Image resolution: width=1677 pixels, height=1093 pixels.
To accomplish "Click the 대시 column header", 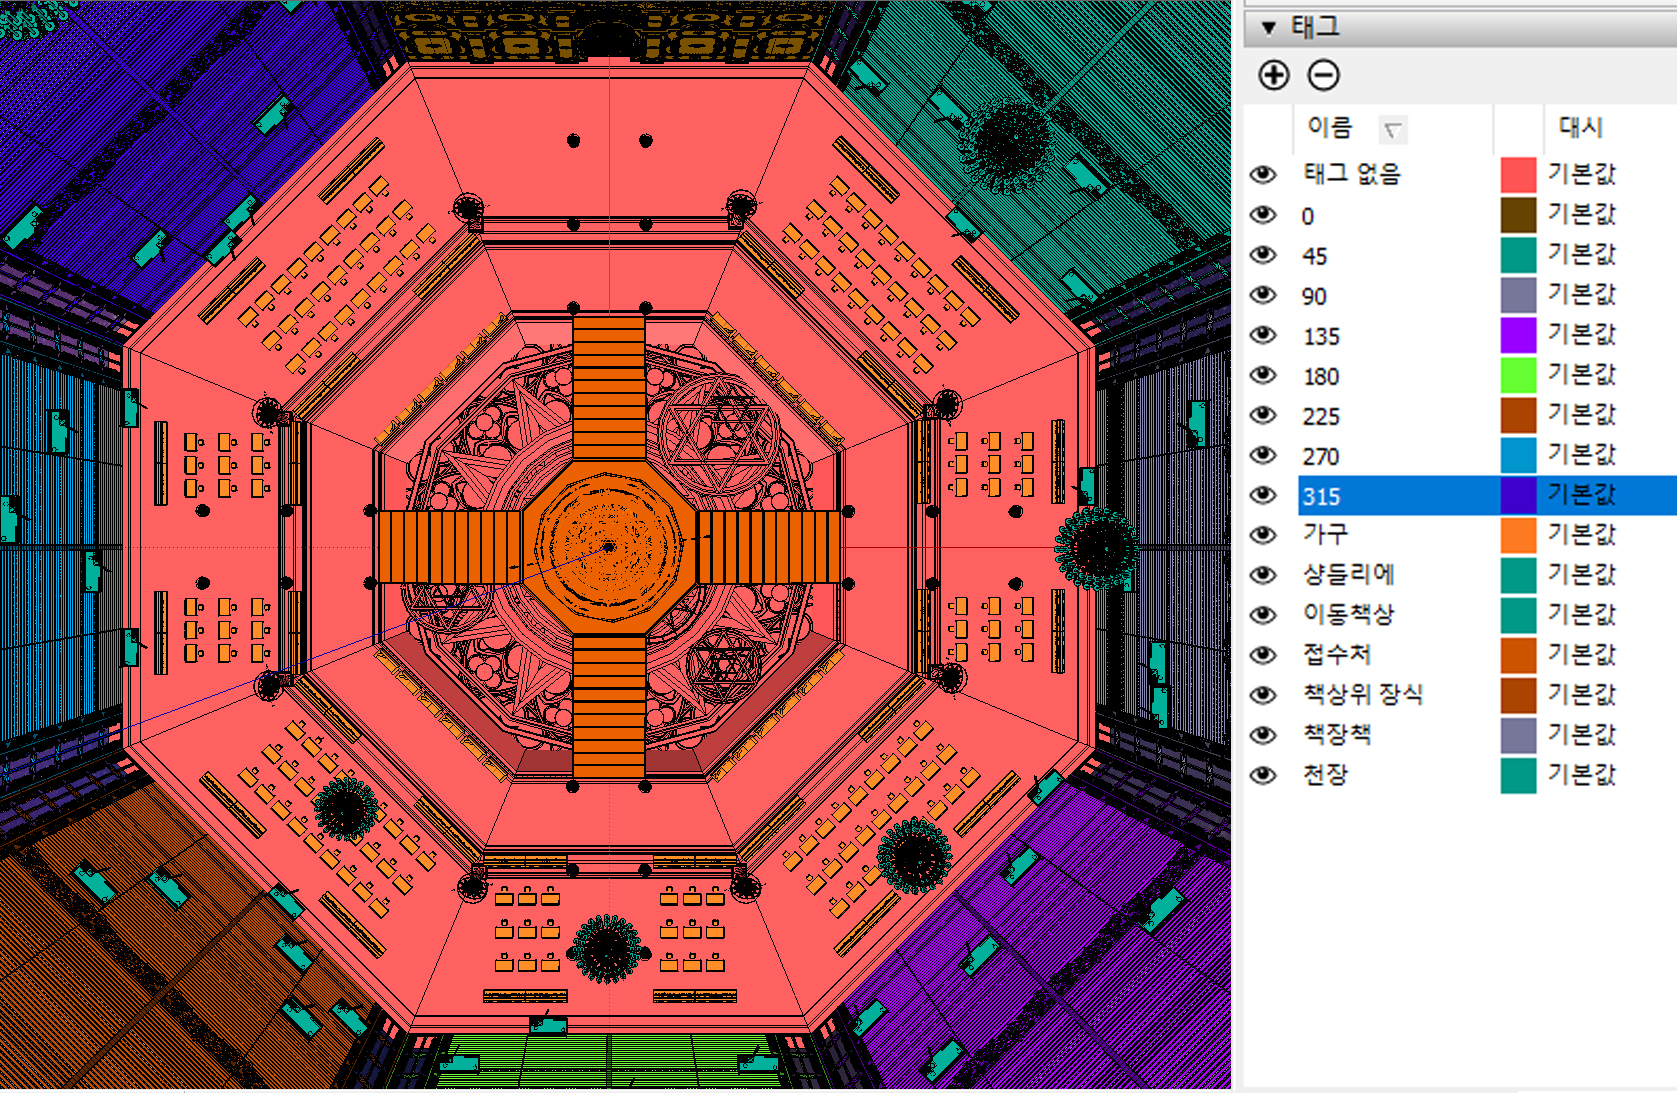I will pos(1580,127).
